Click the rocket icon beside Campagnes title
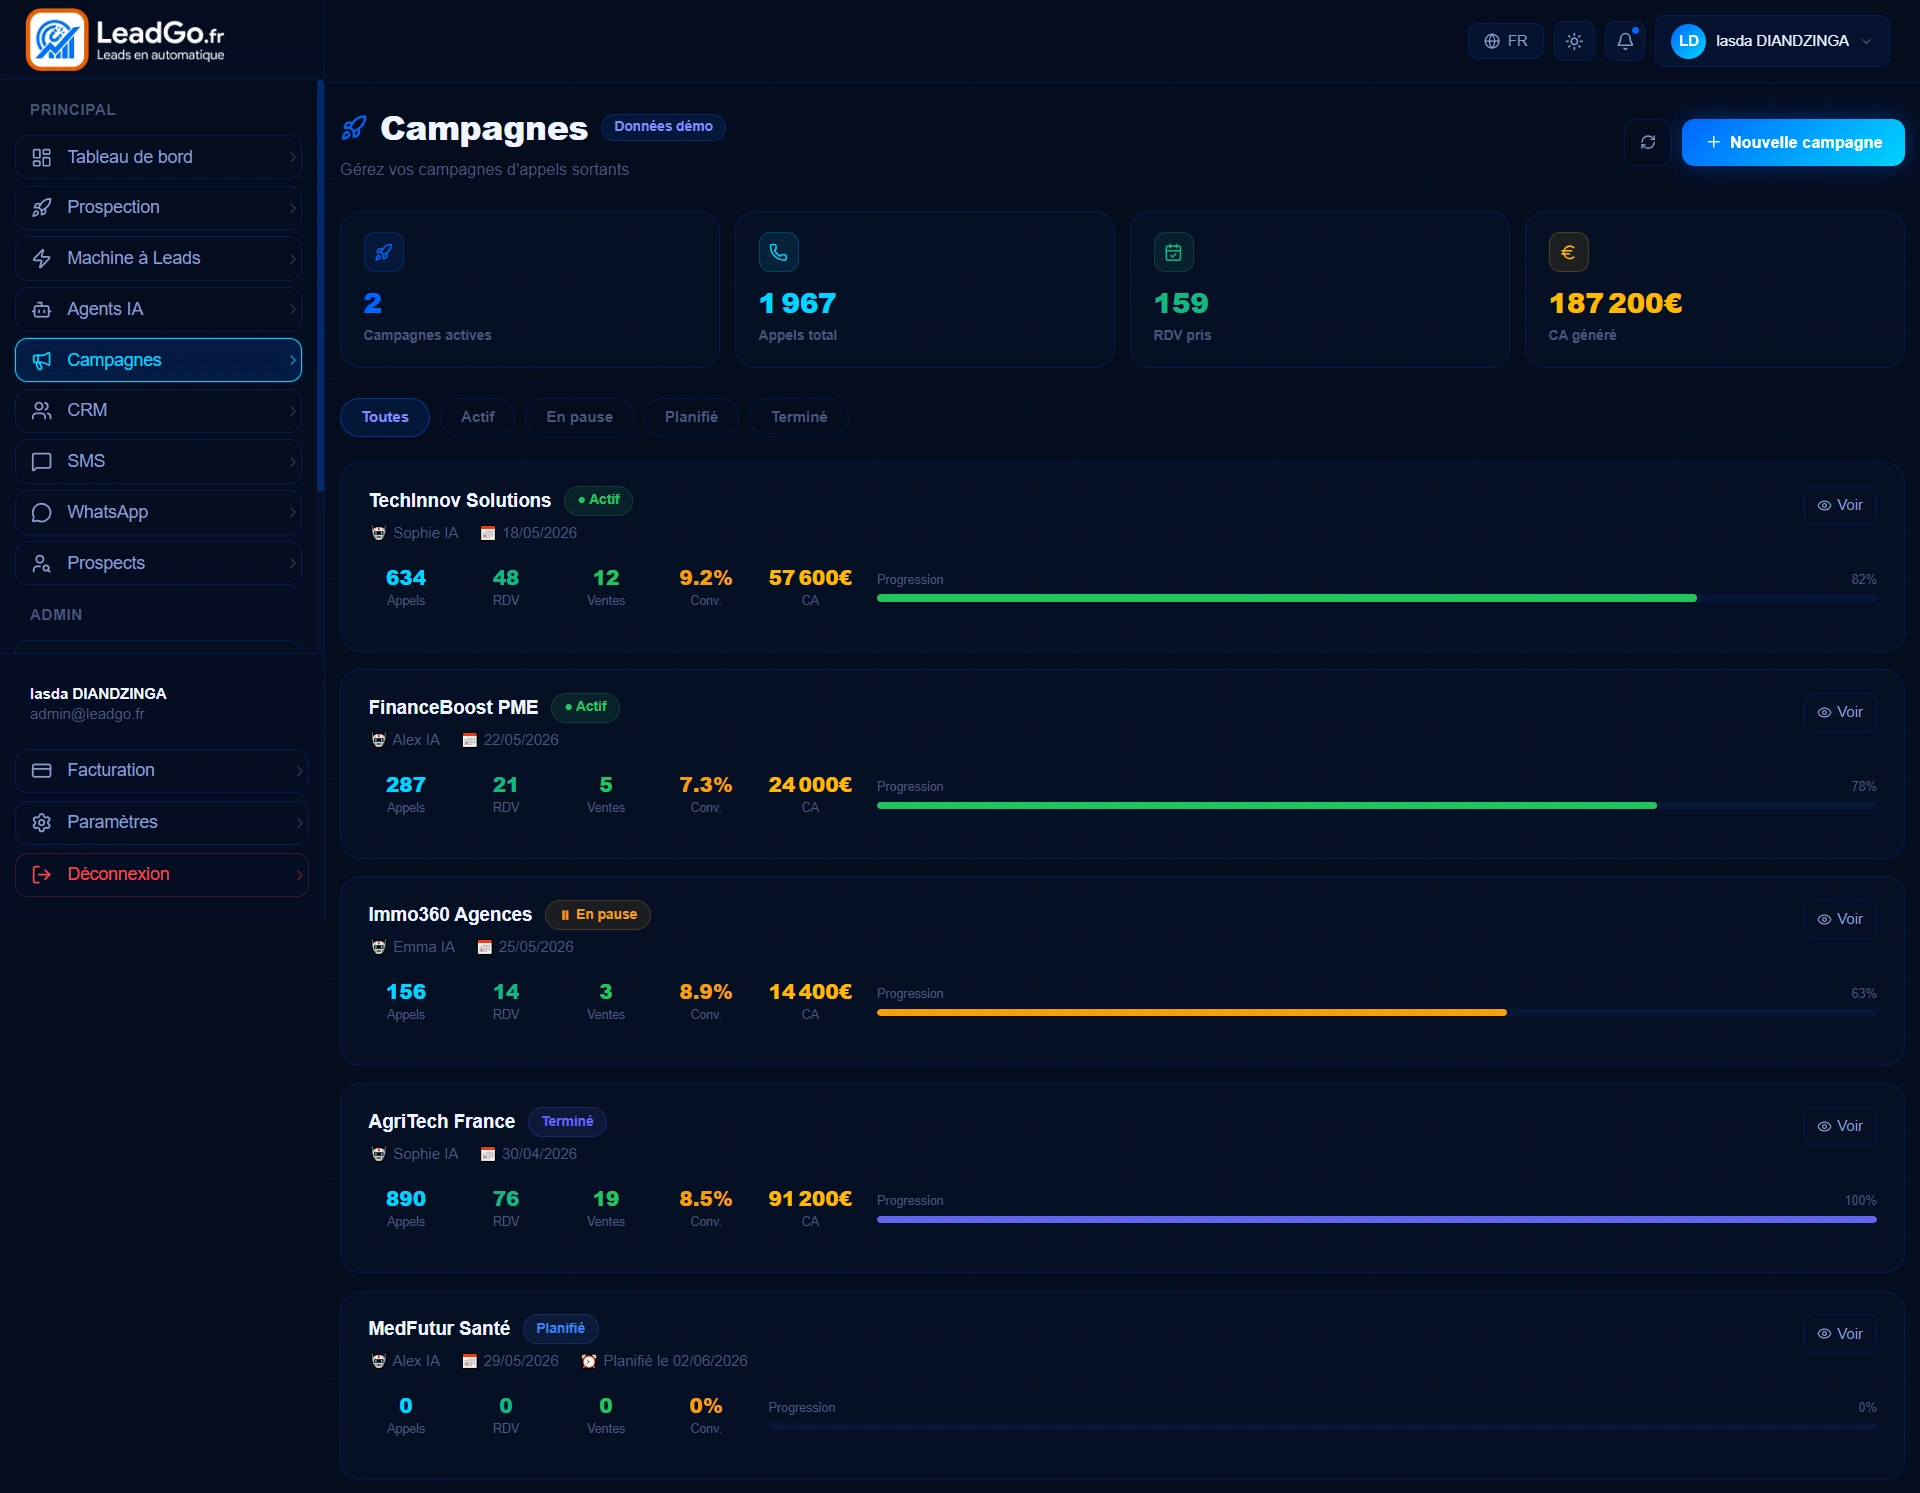 [354, 128]
